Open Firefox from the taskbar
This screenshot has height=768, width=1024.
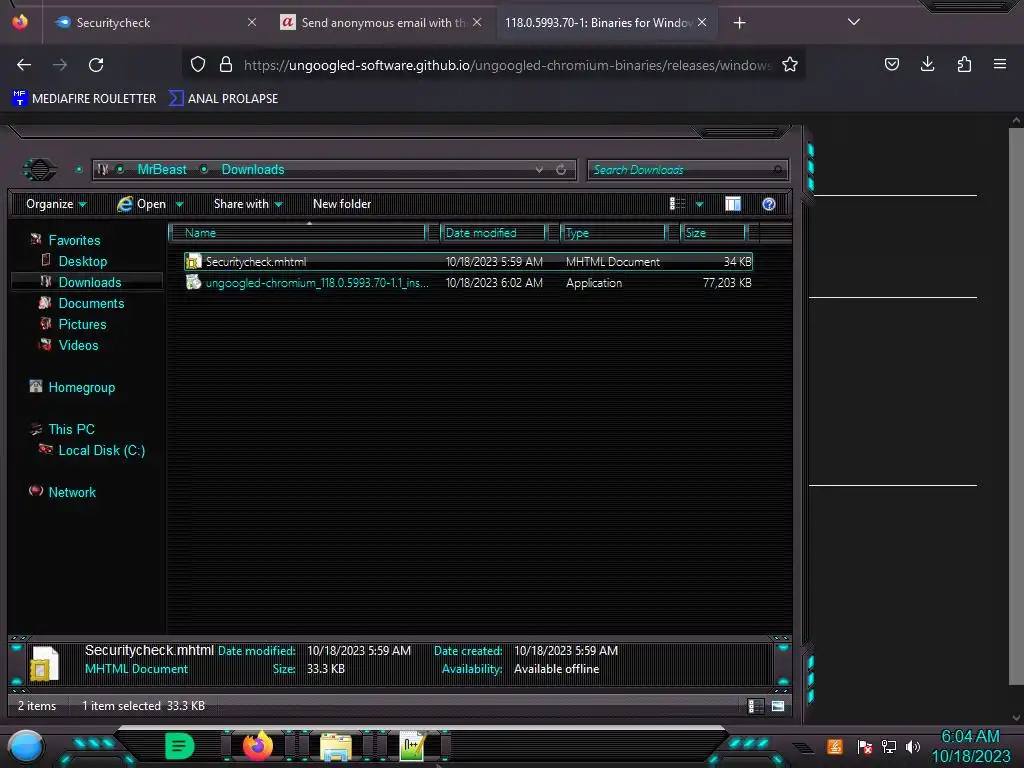[x=257, y=746]
